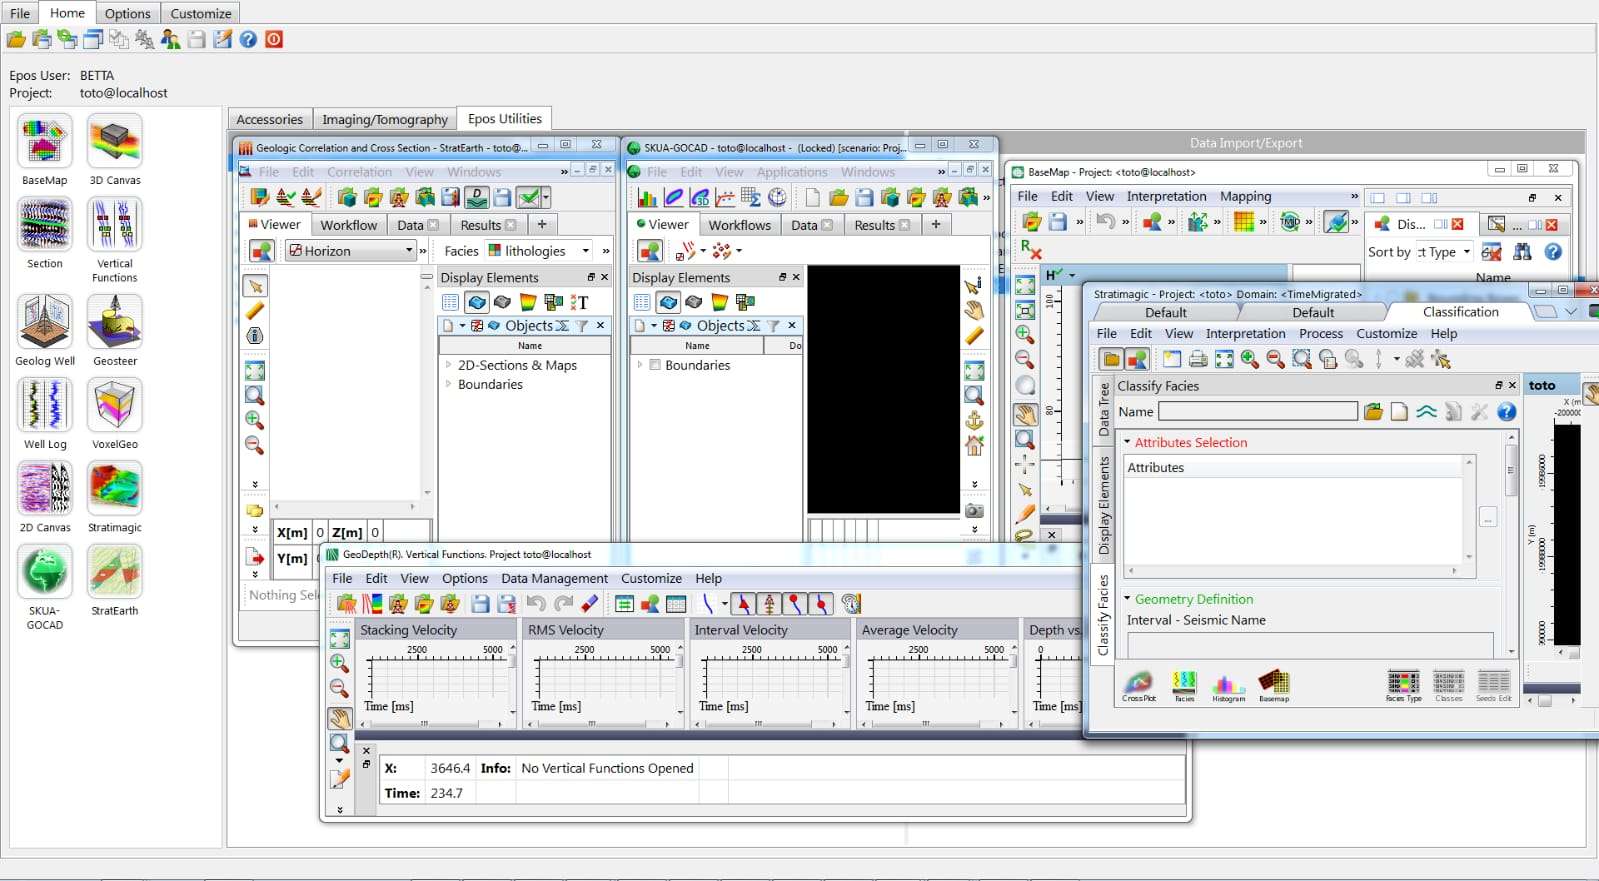Launch the Stratimagic application icon
The image size is (1599, 881).
(115, 489)
